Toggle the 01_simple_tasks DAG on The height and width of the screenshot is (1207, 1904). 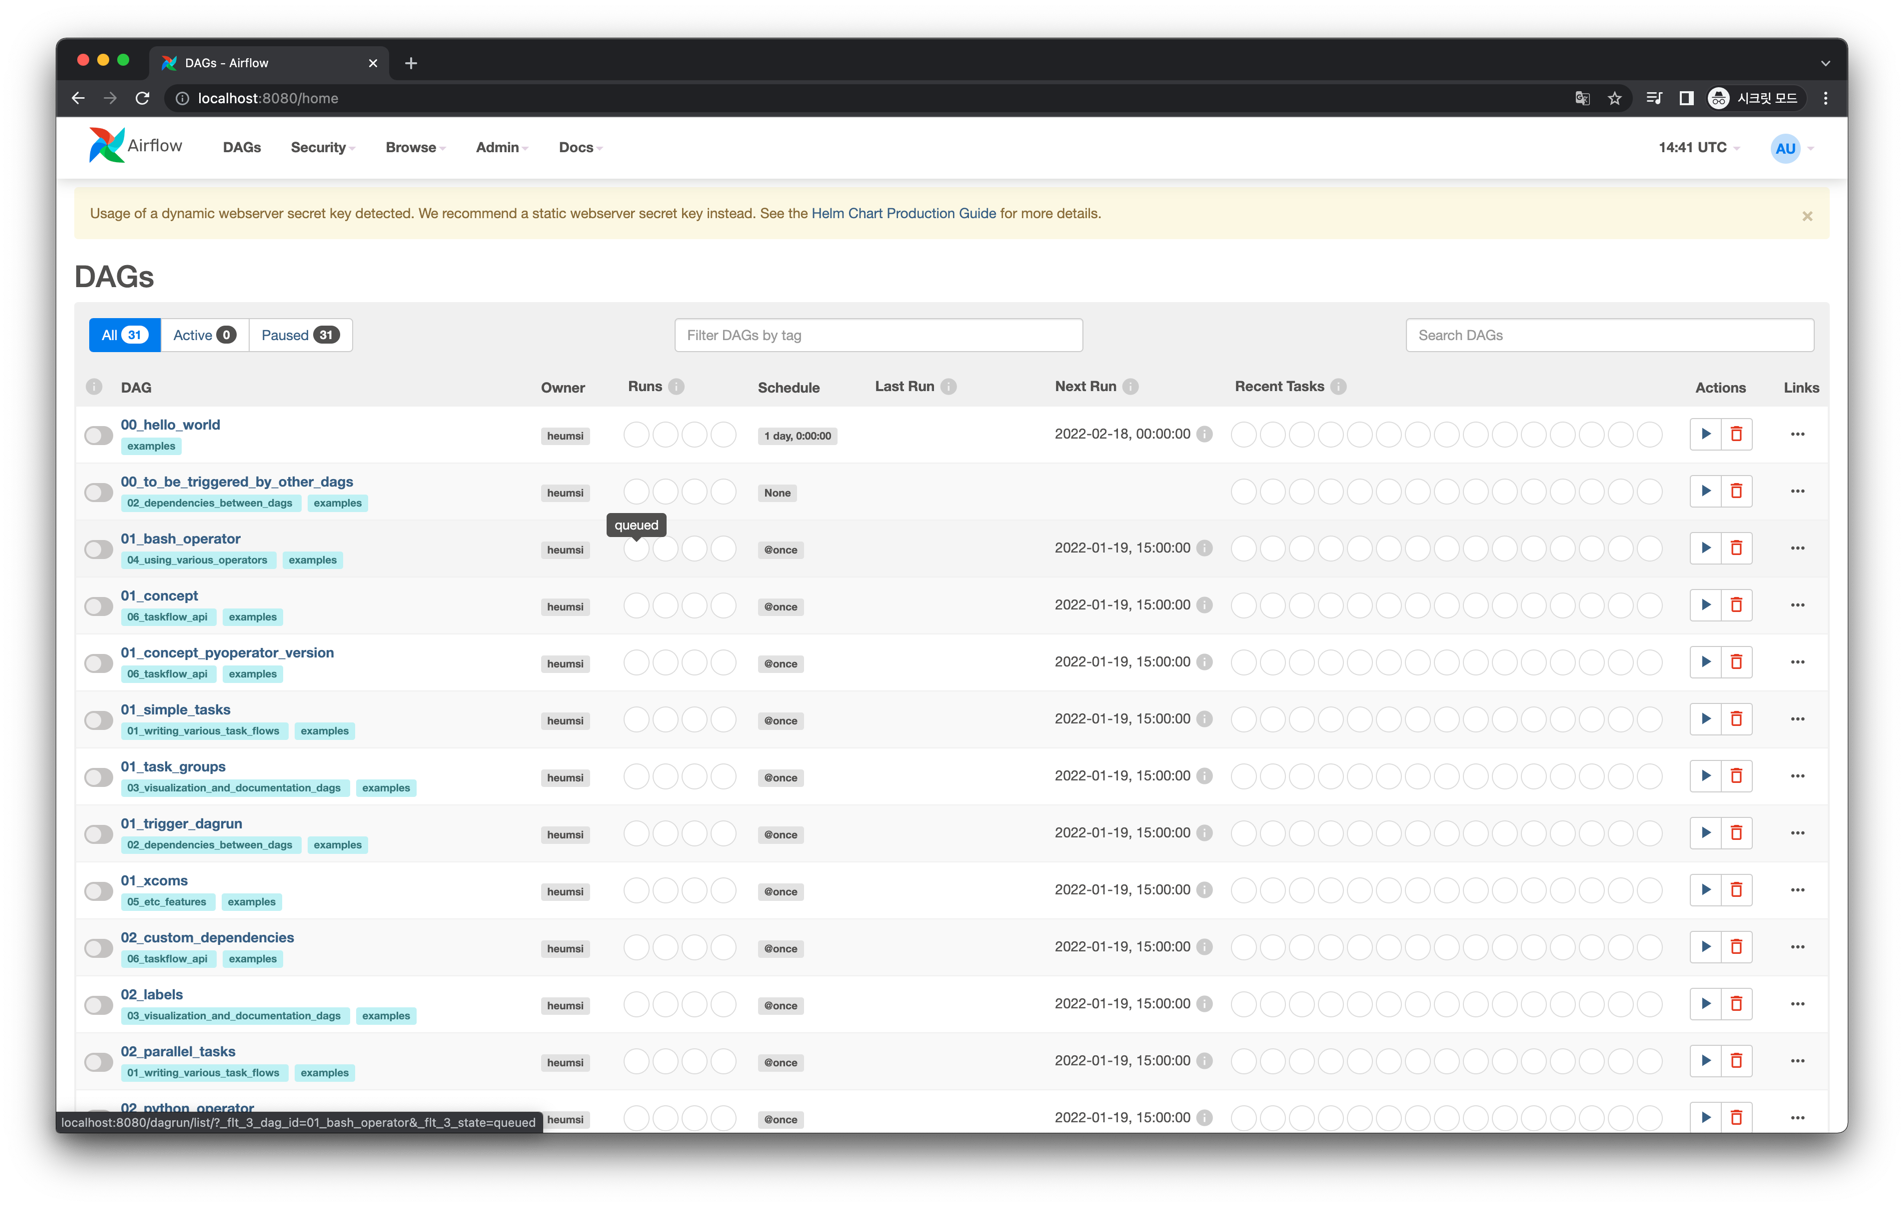click(x=98, y=721)
